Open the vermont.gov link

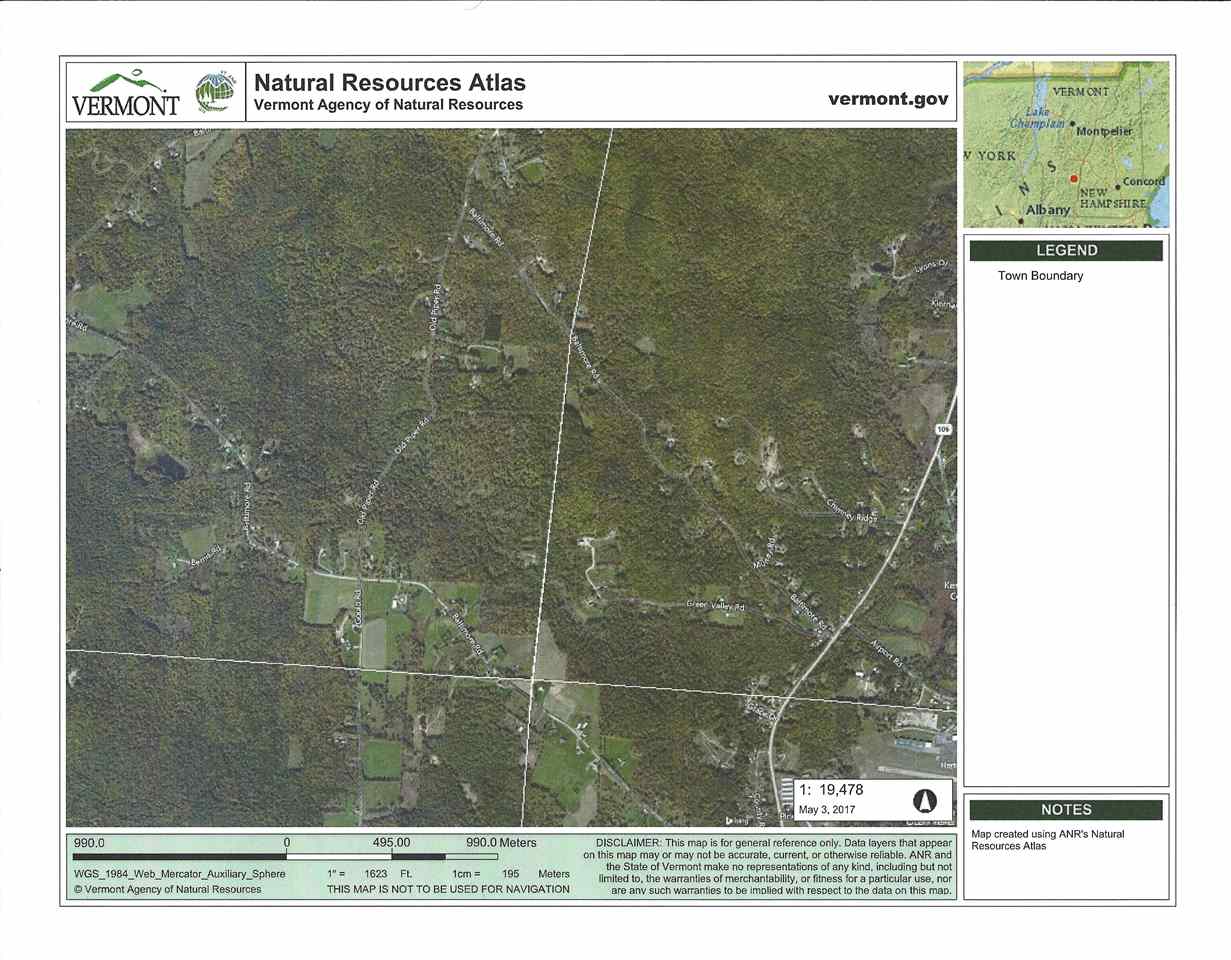tap(887, 100)
